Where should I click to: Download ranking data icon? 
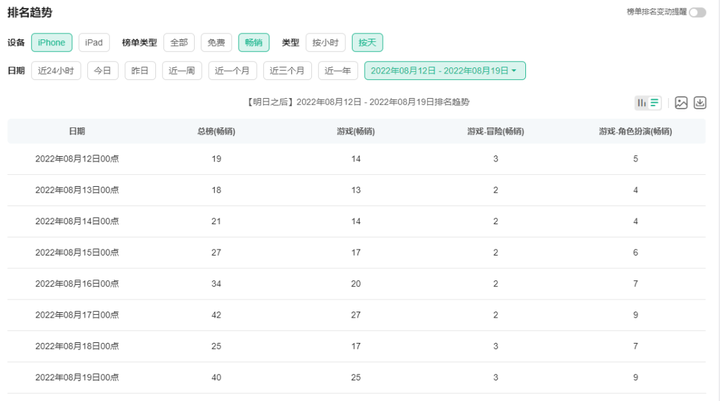pyautogui.click(x=700, y=102)
